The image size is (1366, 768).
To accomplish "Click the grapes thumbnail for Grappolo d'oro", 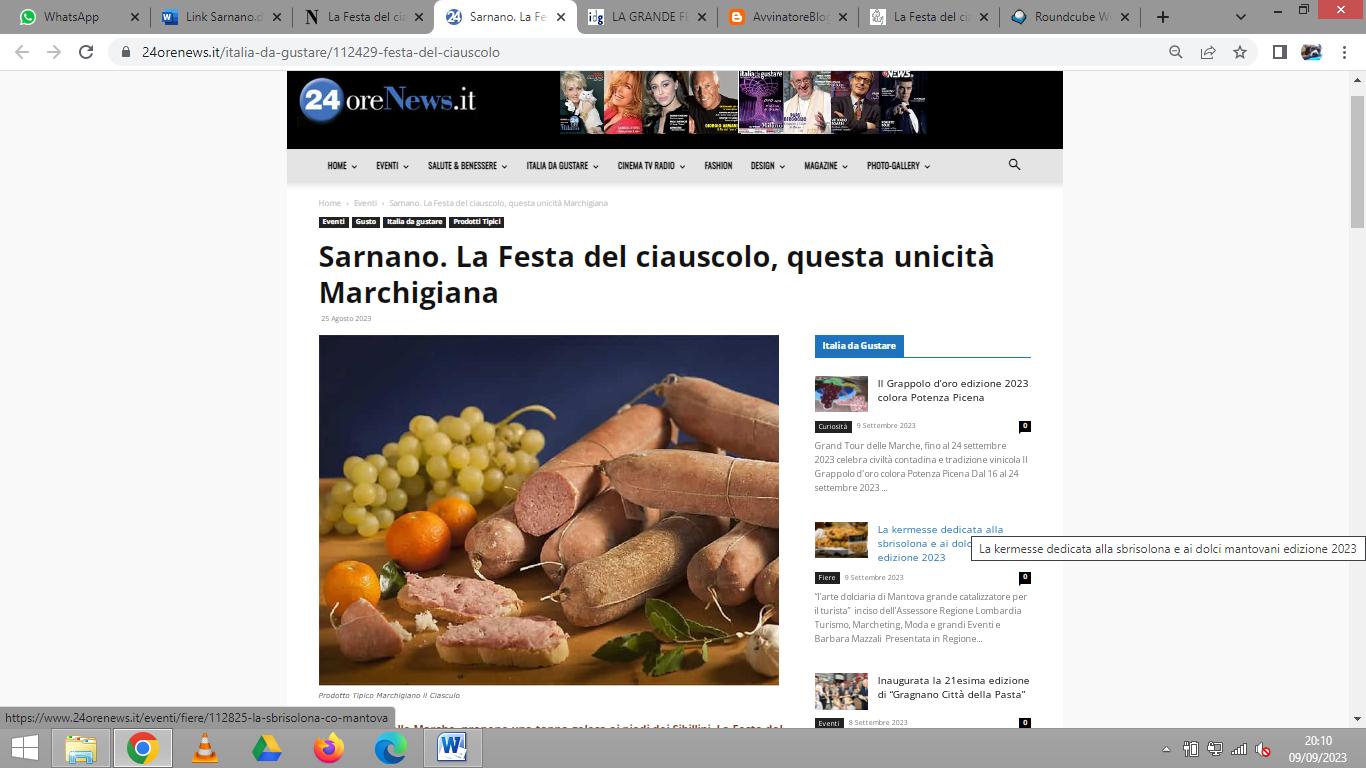I will (x=841, y=394).
